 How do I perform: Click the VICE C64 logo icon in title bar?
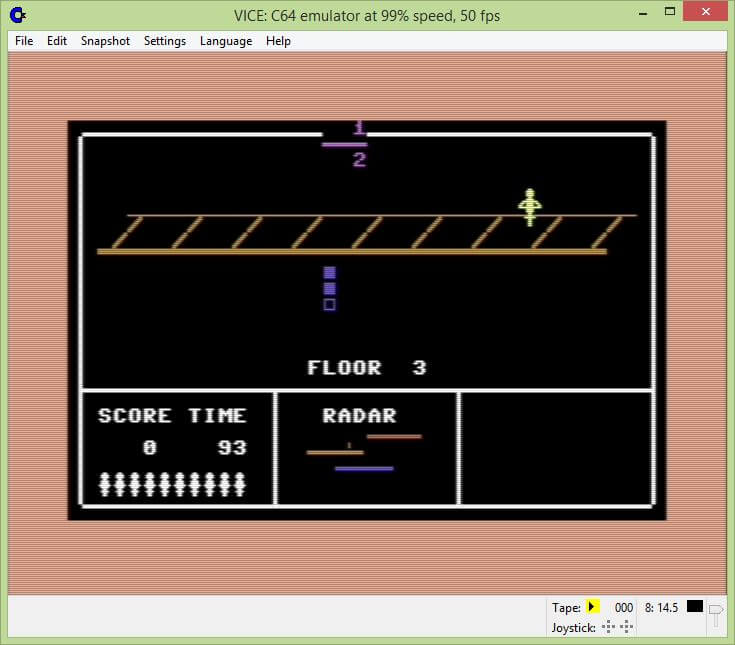(18, 15)
